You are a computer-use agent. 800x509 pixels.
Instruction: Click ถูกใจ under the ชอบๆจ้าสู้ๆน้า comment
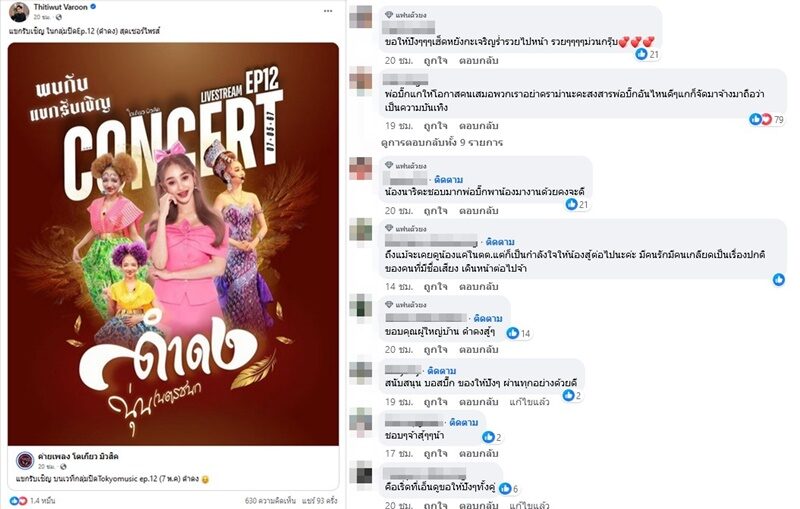click(435, 453)
